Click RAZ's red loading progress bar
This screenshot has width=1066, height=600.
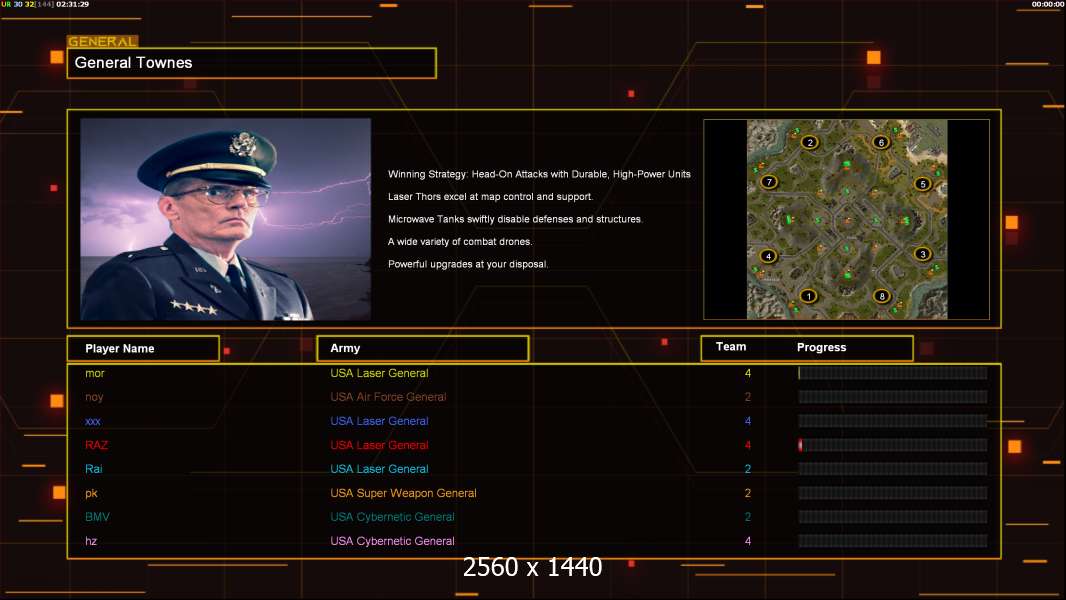893,445
